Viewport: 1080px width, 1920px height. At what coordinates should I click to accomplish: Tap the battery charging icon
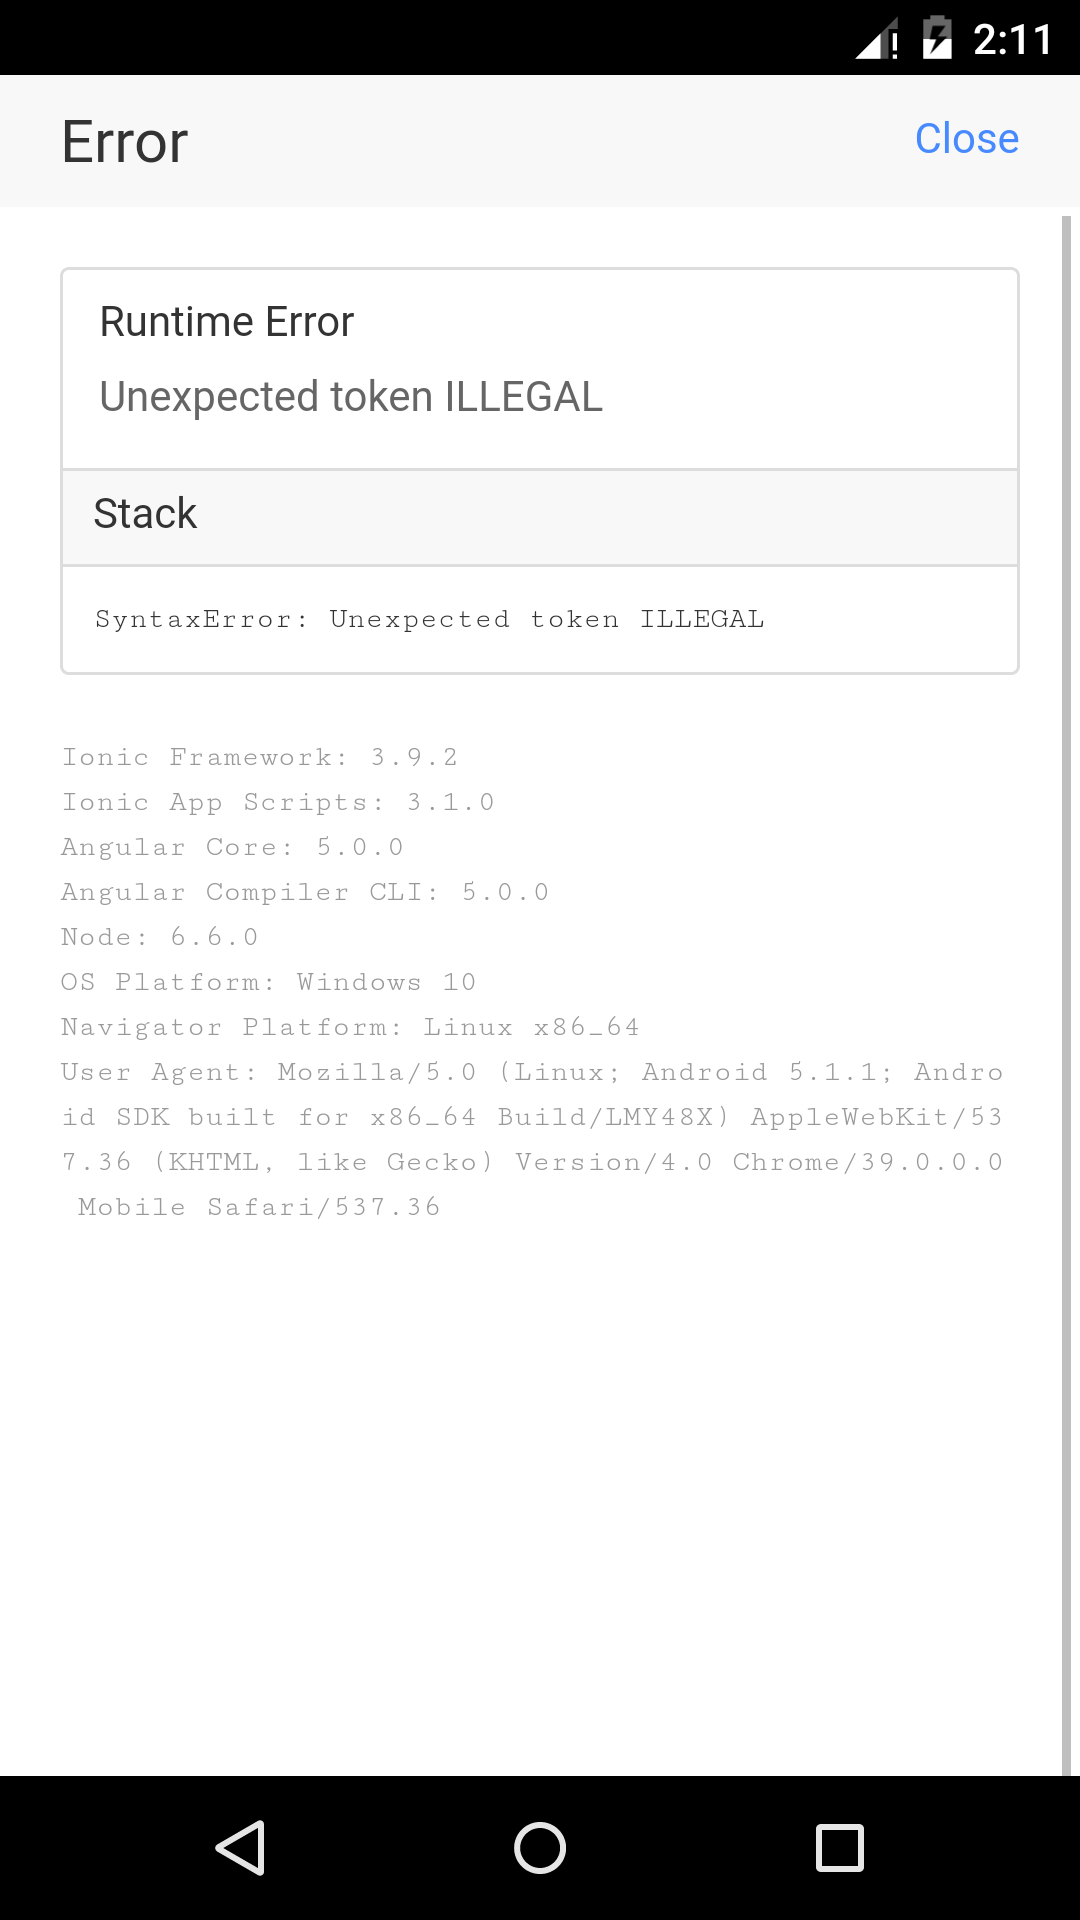coord(938,38)
